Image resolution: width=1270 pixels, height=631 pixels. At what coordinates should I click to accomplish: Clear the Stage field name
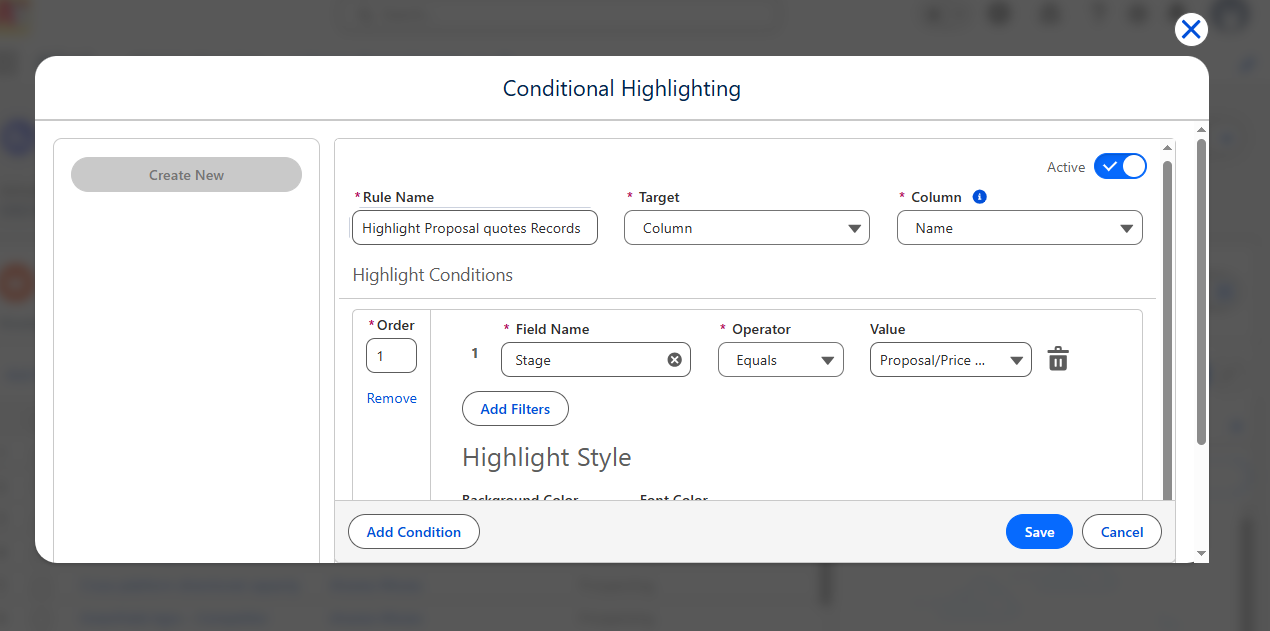674,360
